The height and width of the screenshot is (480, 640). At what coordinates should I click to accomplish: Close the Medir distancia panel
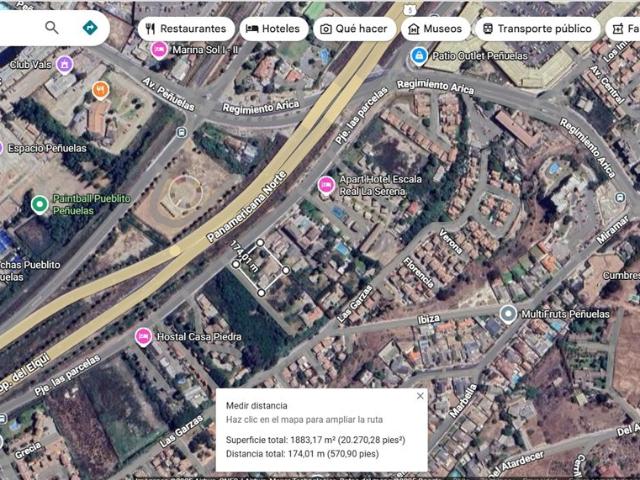[x=420, y=396]
